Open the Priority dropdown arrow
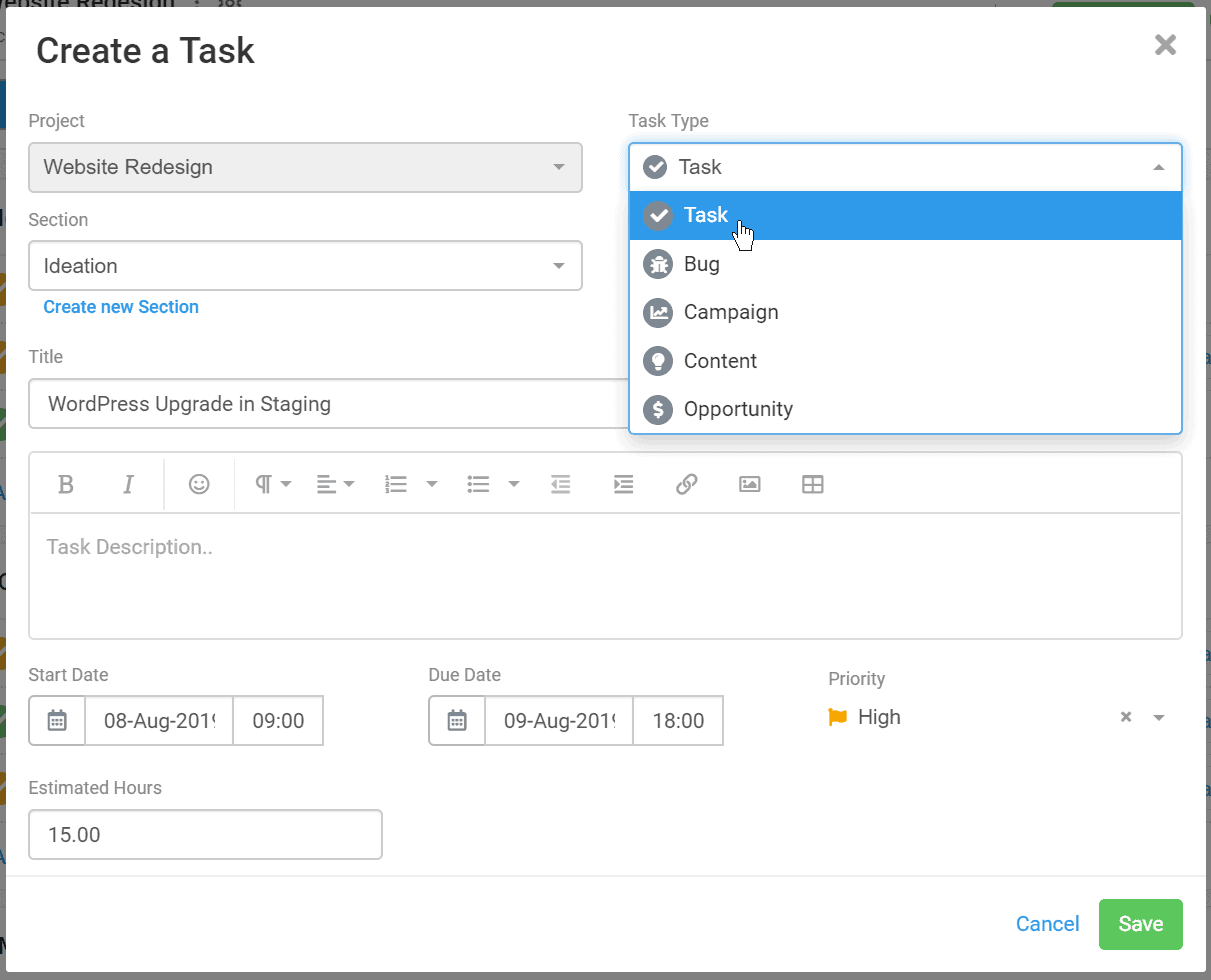The height and width of the screenshot is (980, 1211). coord(1159,718)
